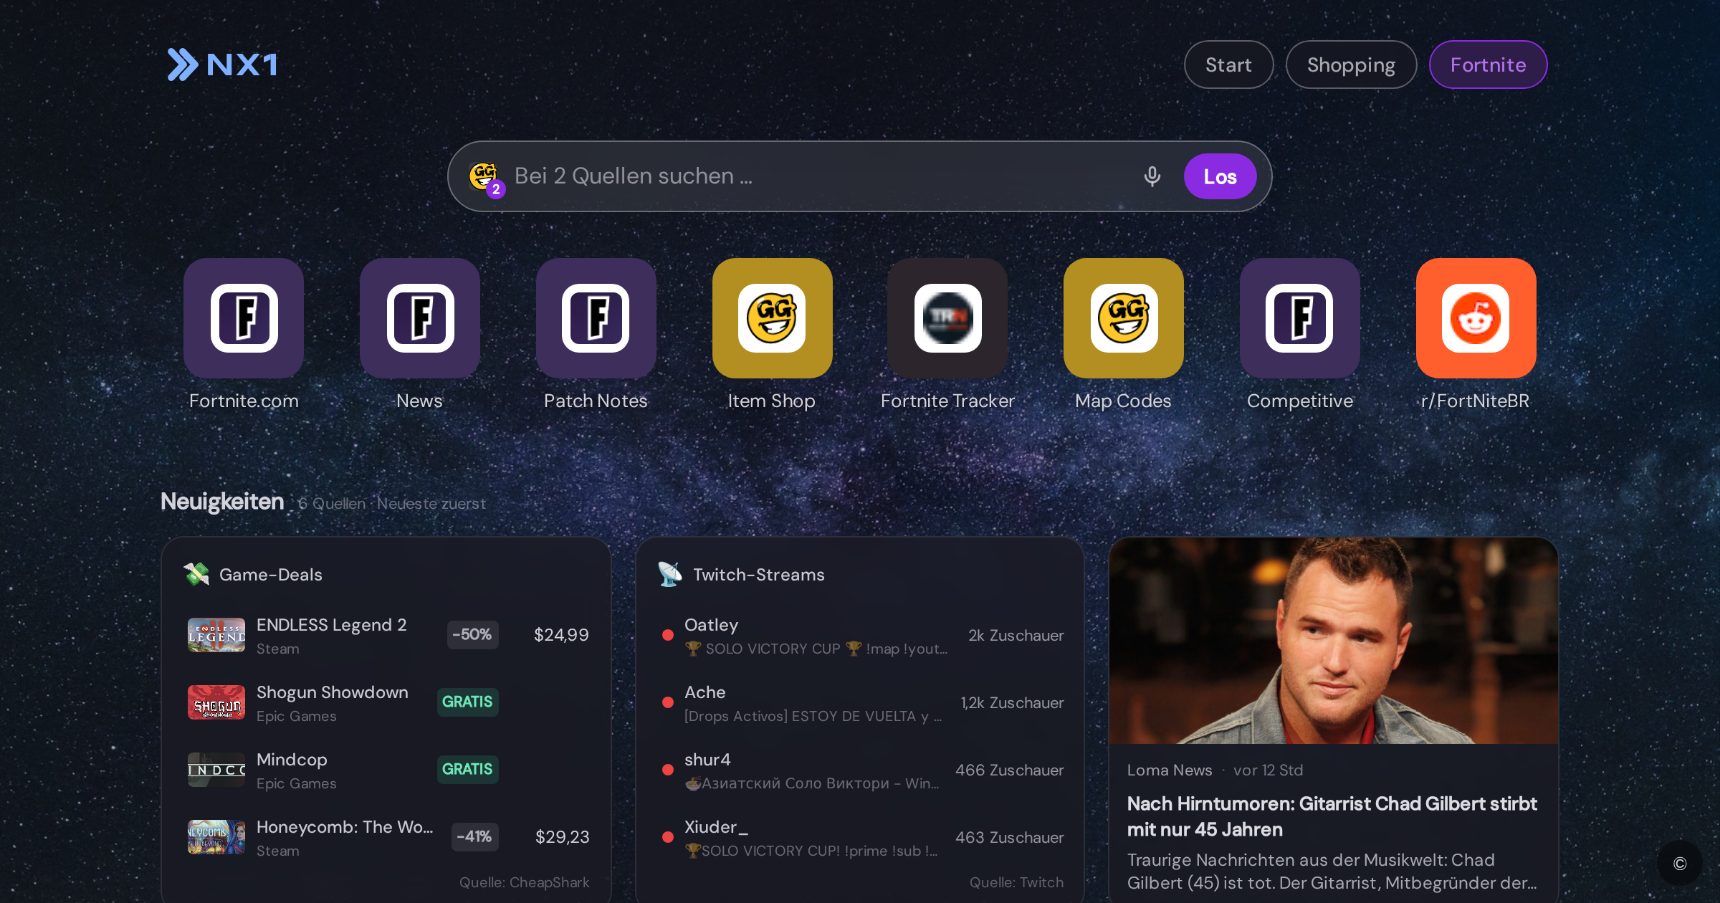Open the search sources selector icon
The width and height of the screenshot is (1720, 903).
(486, 177)
